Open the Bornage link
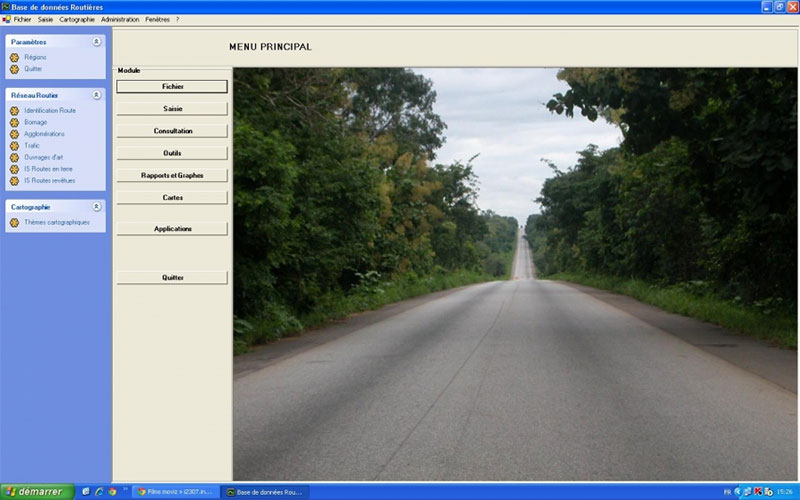 click(x=36, y=122)
